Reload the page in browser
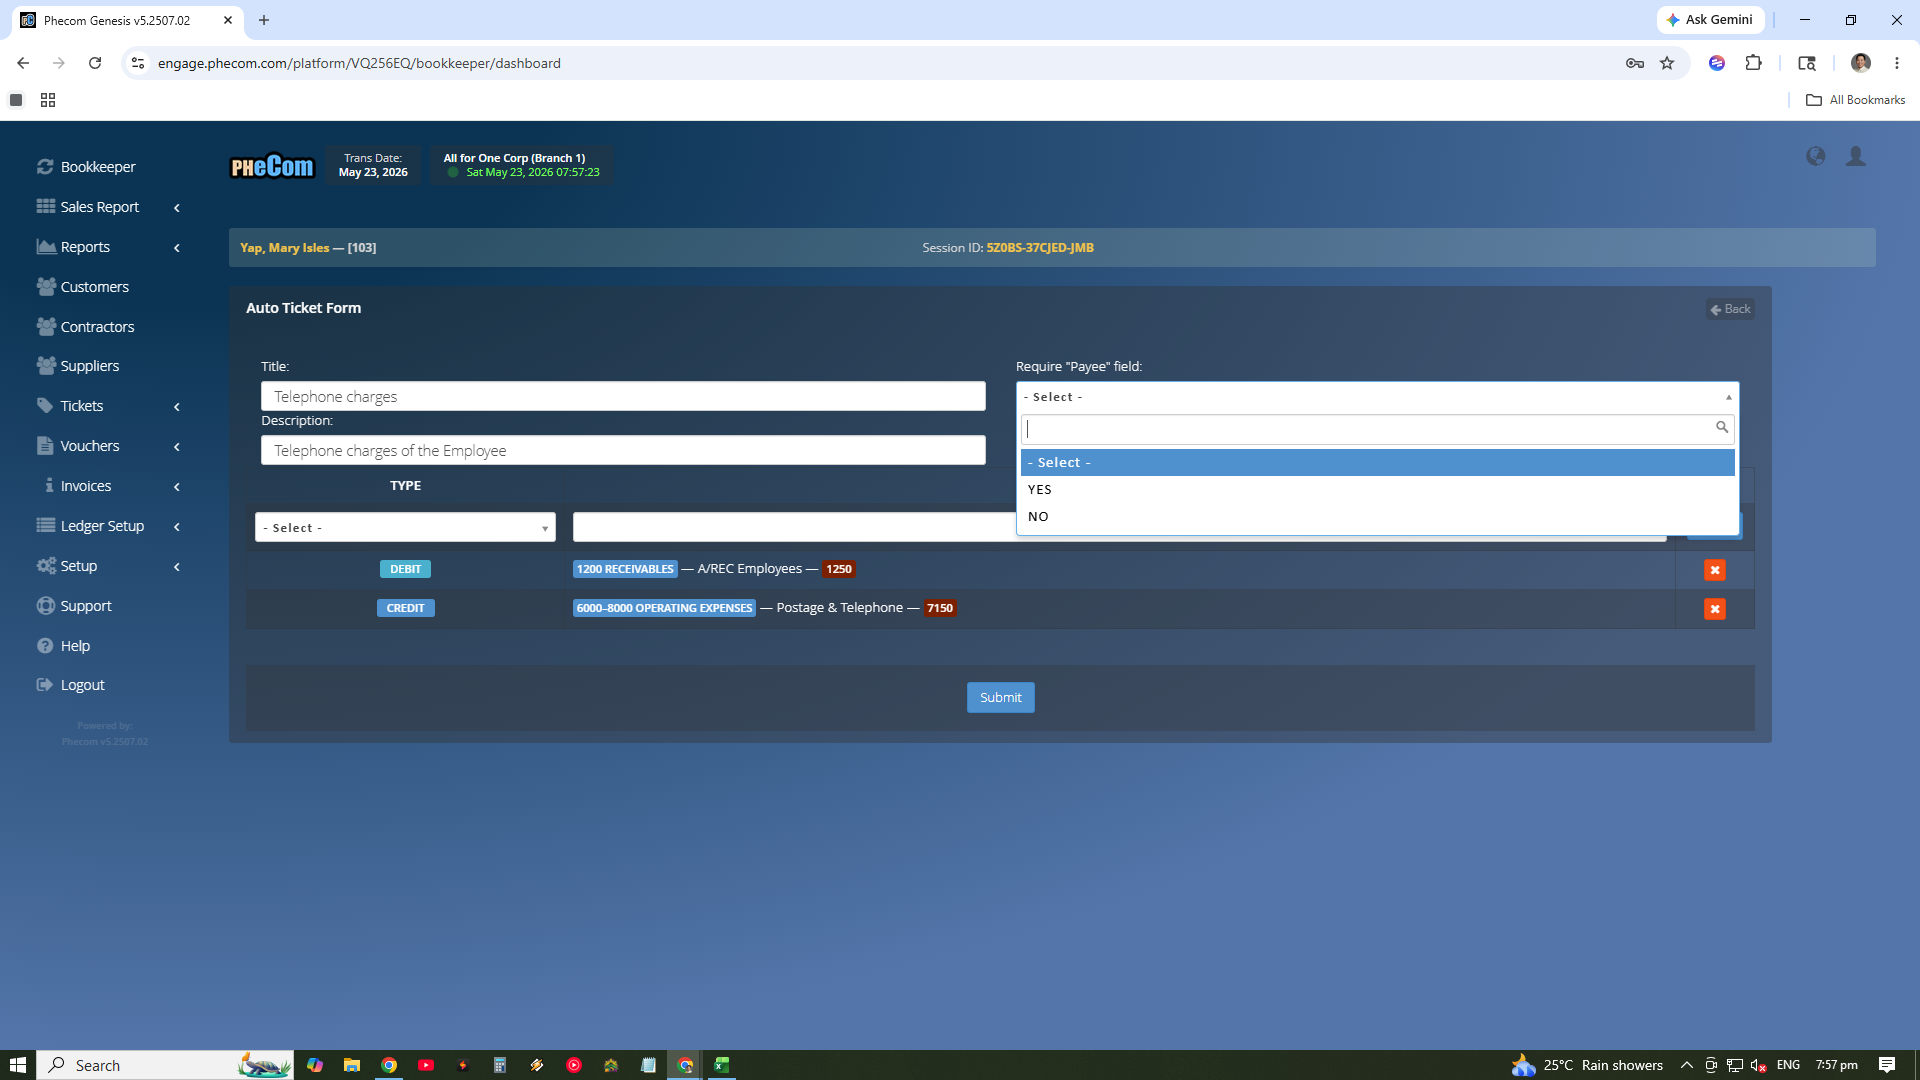This screenshot has height=1080, width=1920. (x=95, y=63)
